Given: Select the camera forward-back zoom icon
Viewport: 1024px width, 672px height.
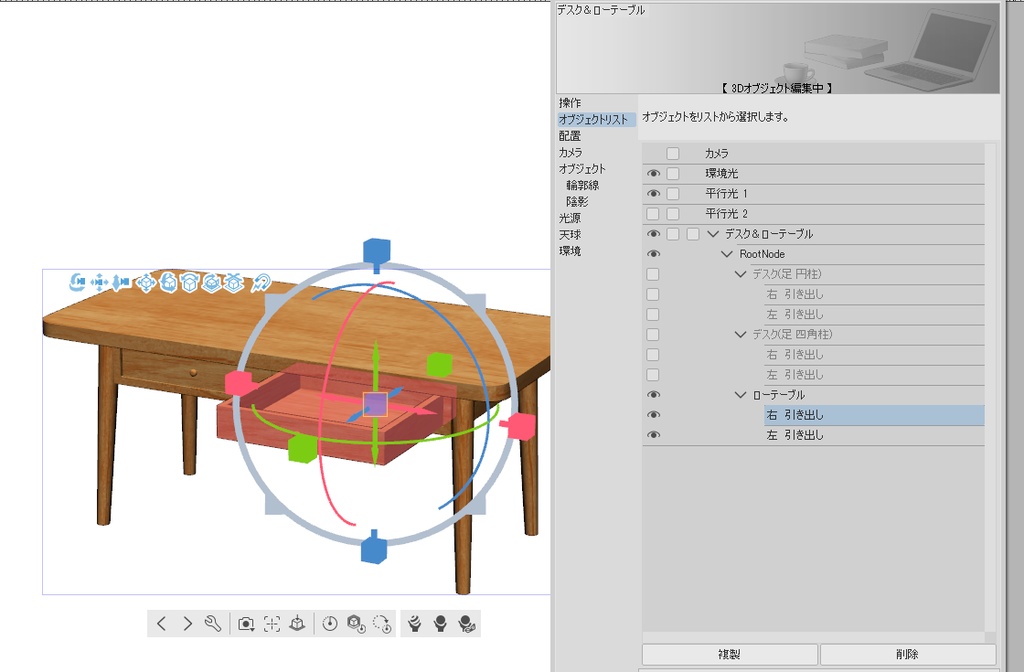Looking at the screenshot, I should [120, 282].
